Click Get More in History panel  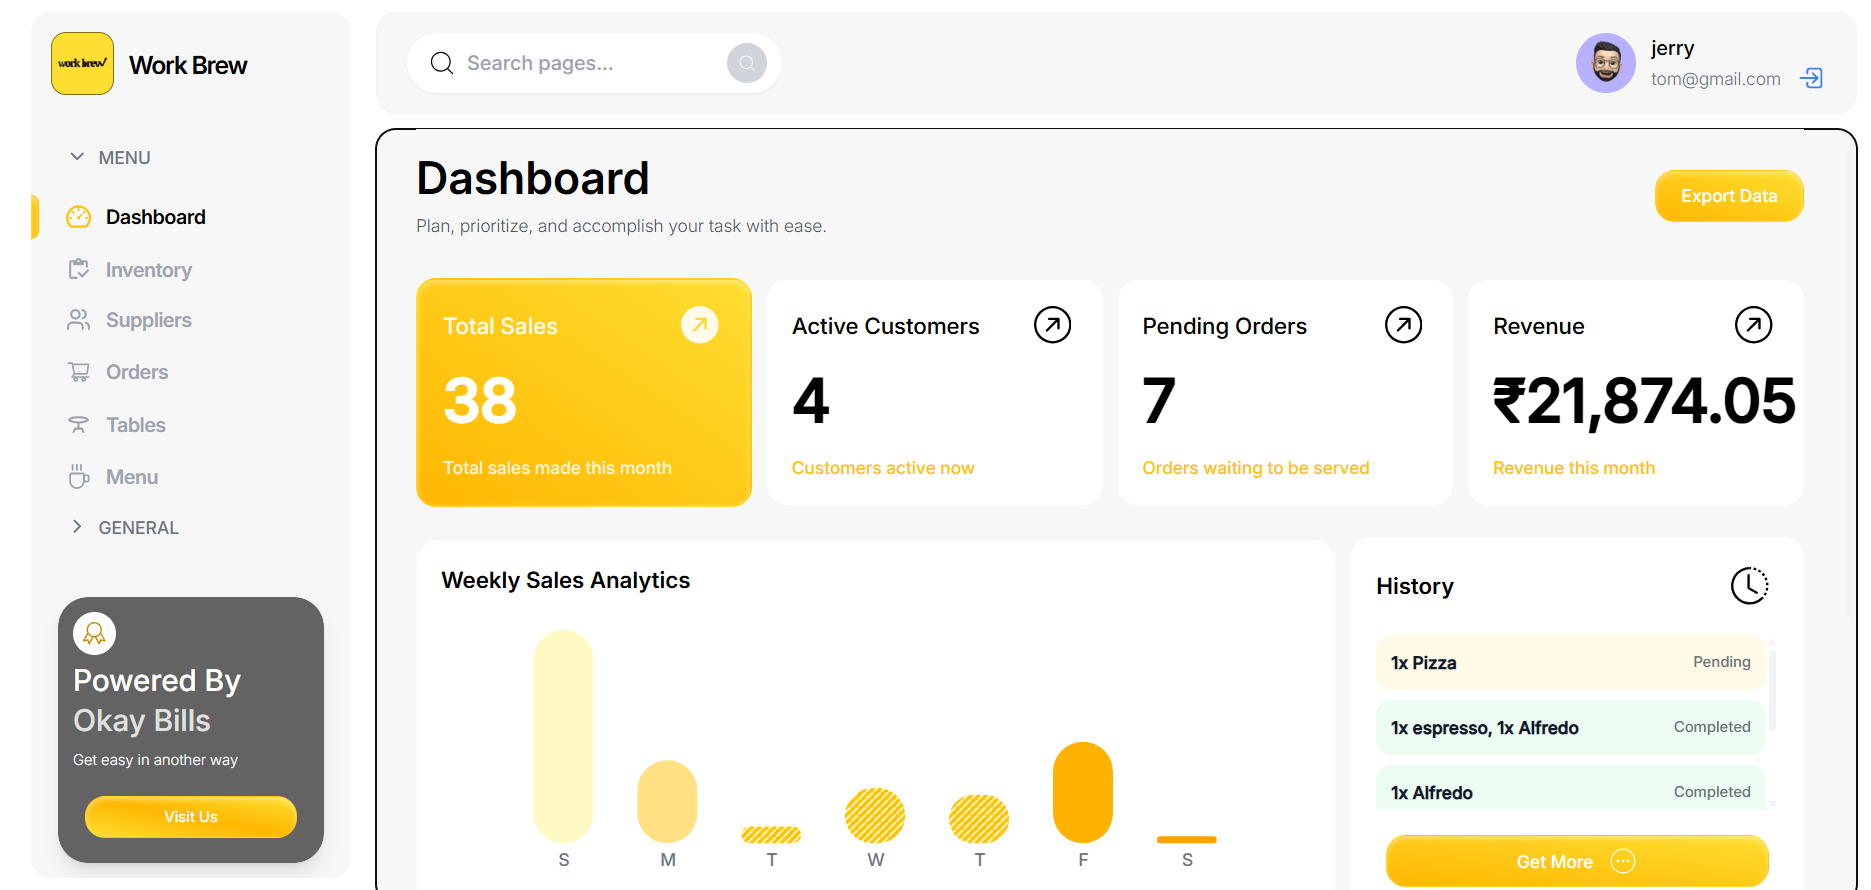tap(1576, 861)
